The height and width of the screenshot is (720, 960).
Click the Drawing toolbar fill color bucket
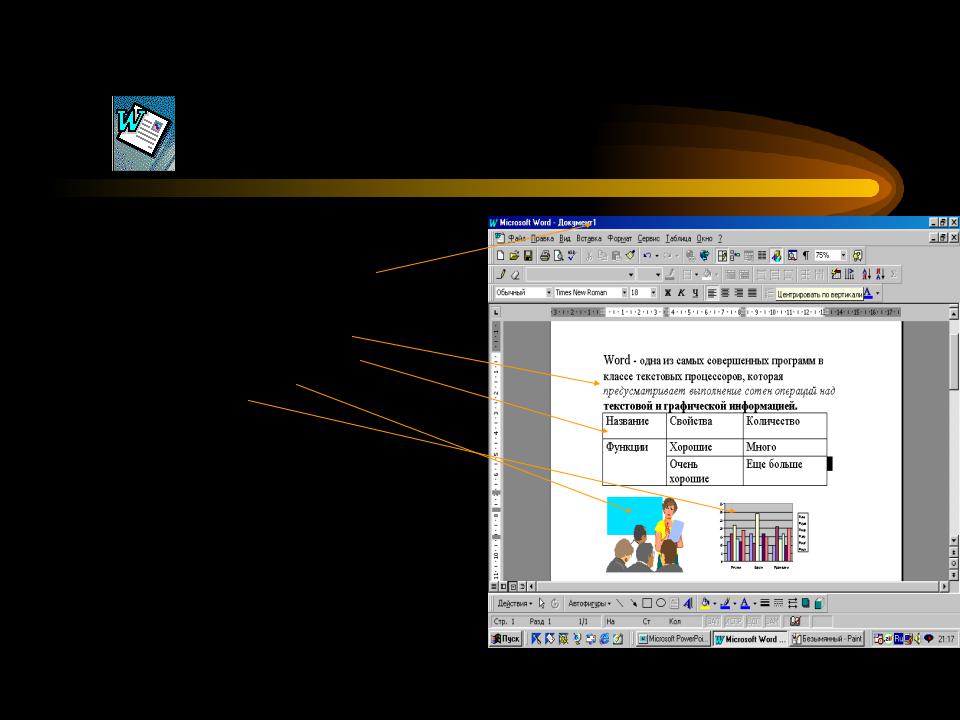click(705, 603)
